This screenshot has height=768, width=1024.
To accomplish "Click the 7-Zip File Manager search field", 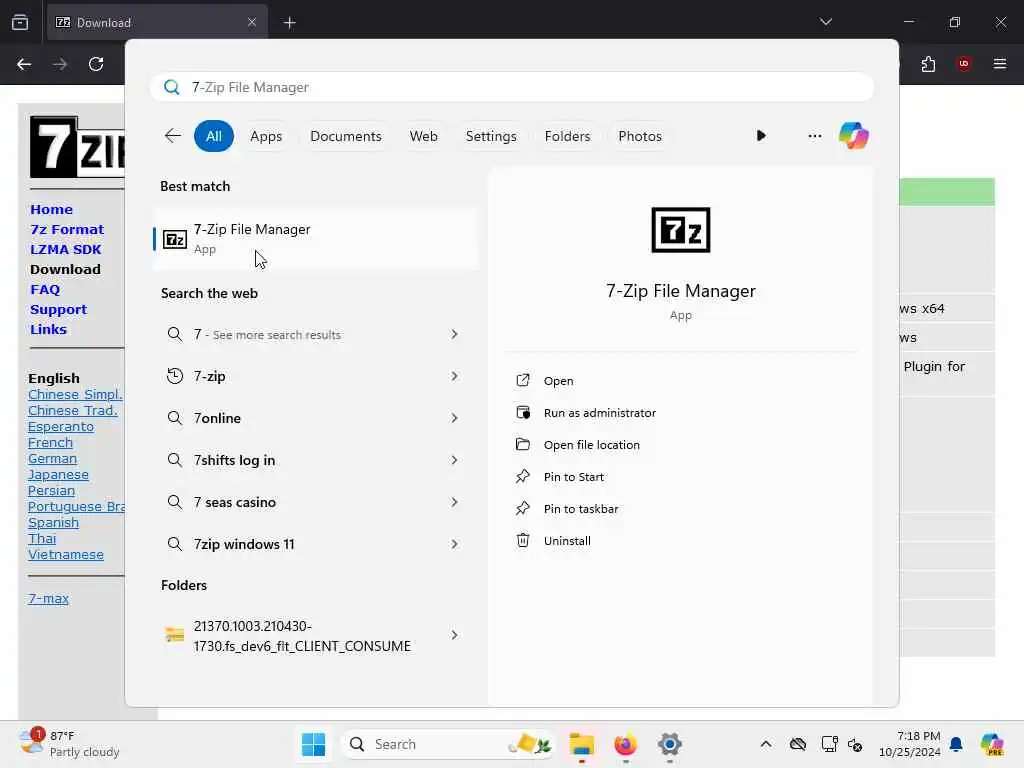I will 511,88.
